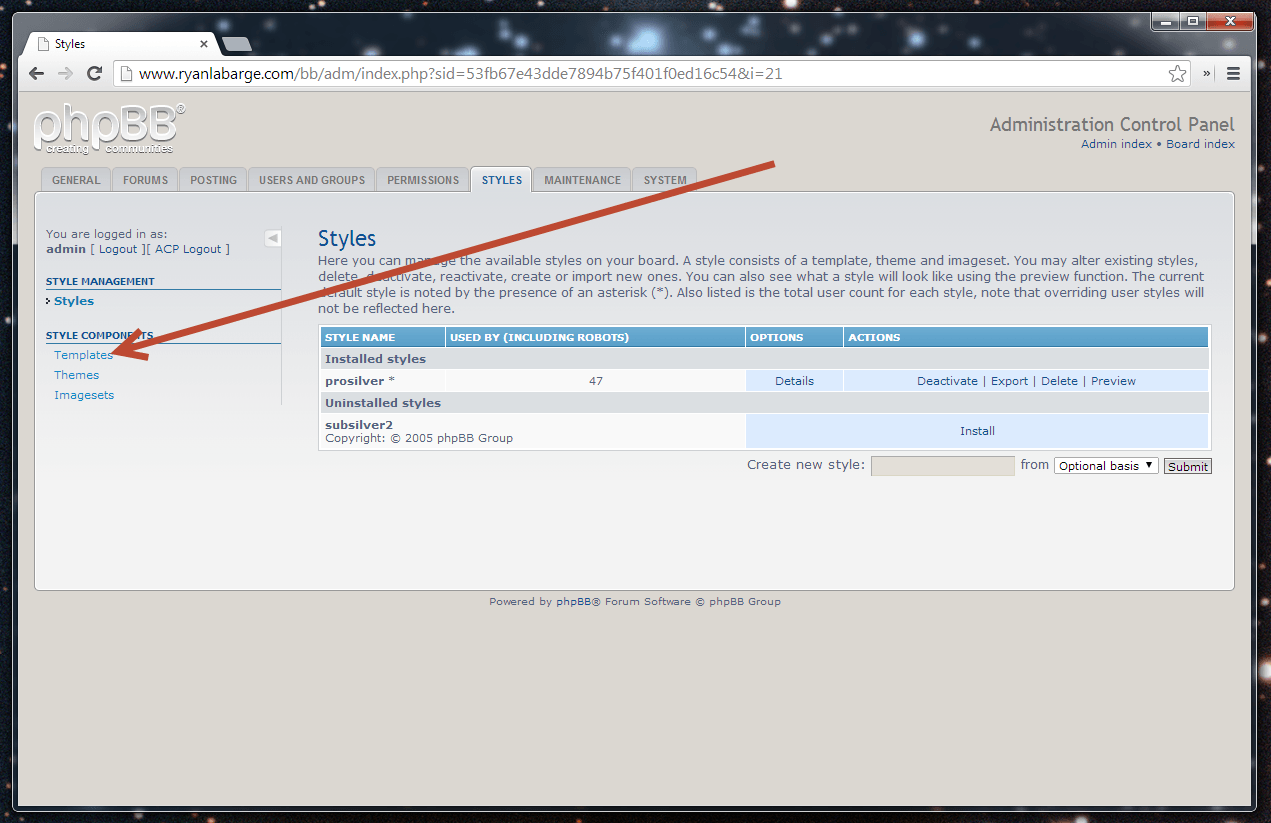Viewport: 1271px width, 823px height.
Task: Switch to the Permissions tab
Action: pos(423,180)
